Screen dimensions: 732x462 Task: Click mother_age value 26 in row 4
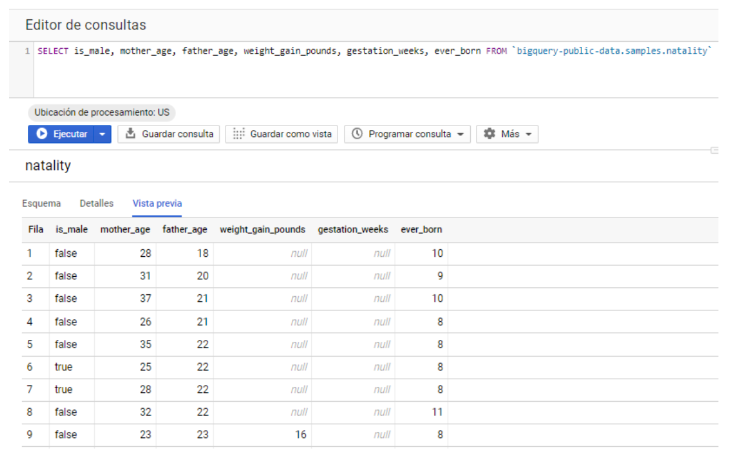[x=146, y=322]
